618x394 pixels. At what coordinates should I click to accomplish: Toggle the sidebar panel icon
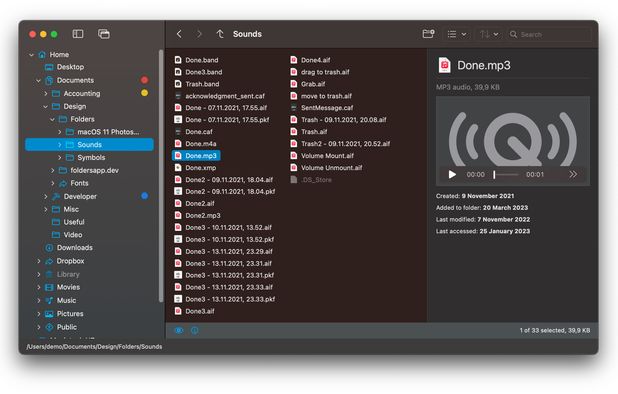(x=78, y=34)
